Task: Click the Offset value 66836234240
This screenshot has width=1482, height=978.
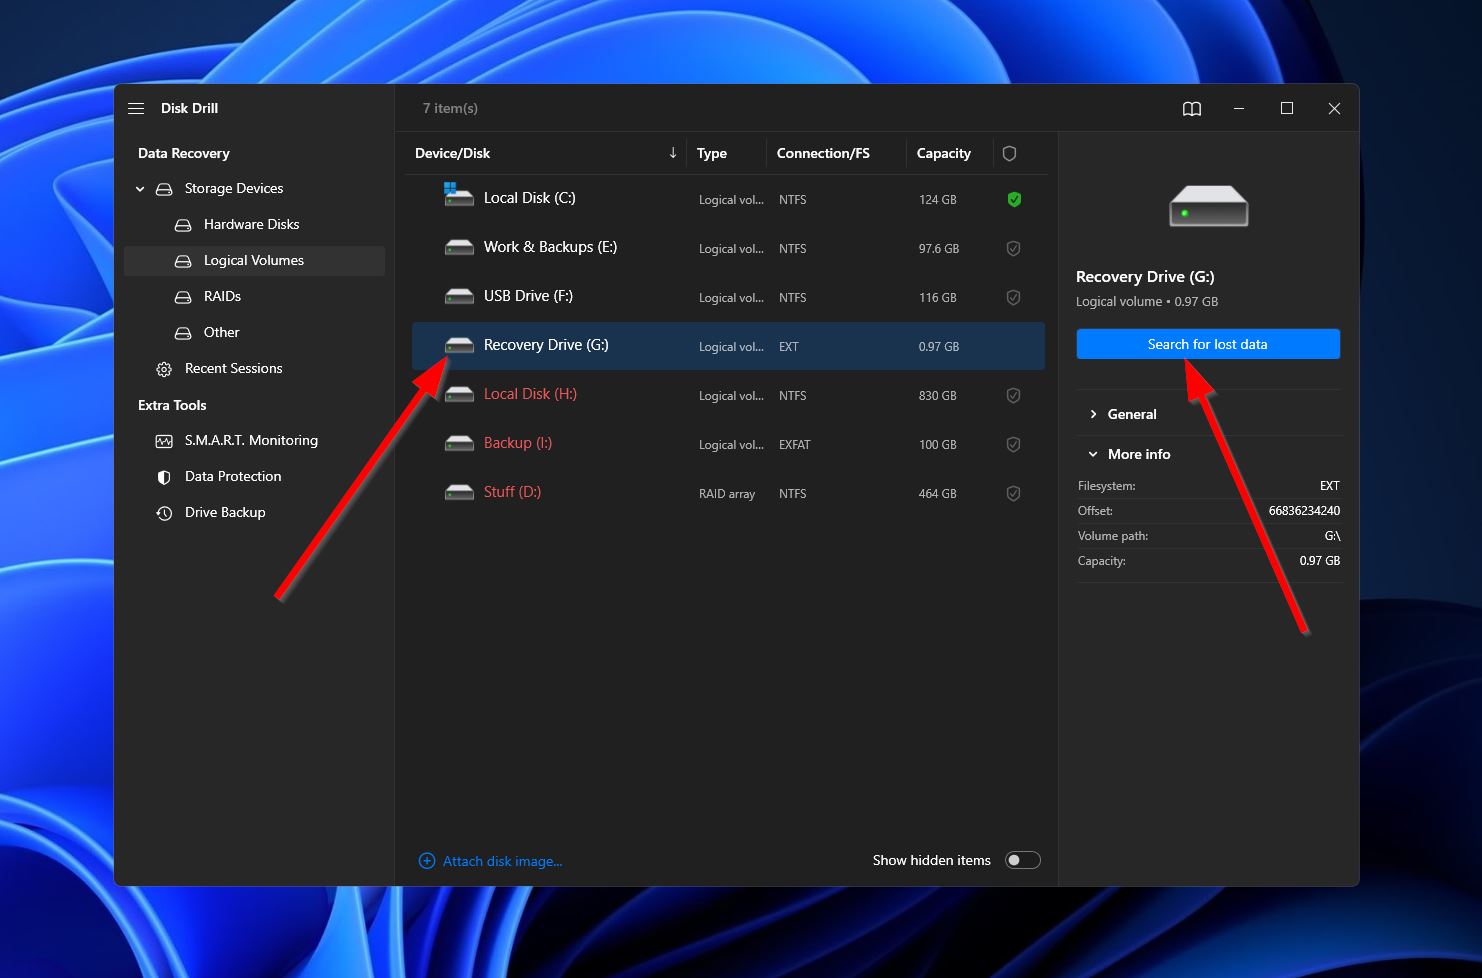Action: click(x=1304, y=511)
